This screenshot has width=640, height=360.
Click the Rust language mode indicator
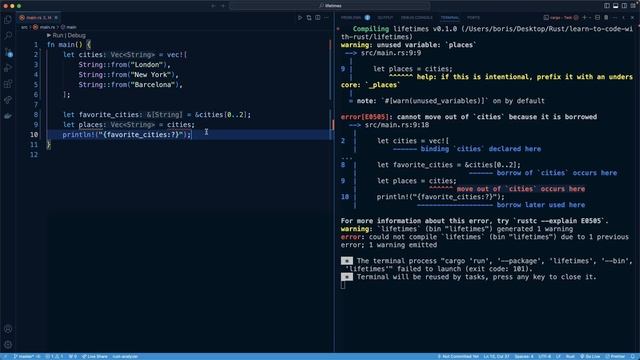[570, 356]
